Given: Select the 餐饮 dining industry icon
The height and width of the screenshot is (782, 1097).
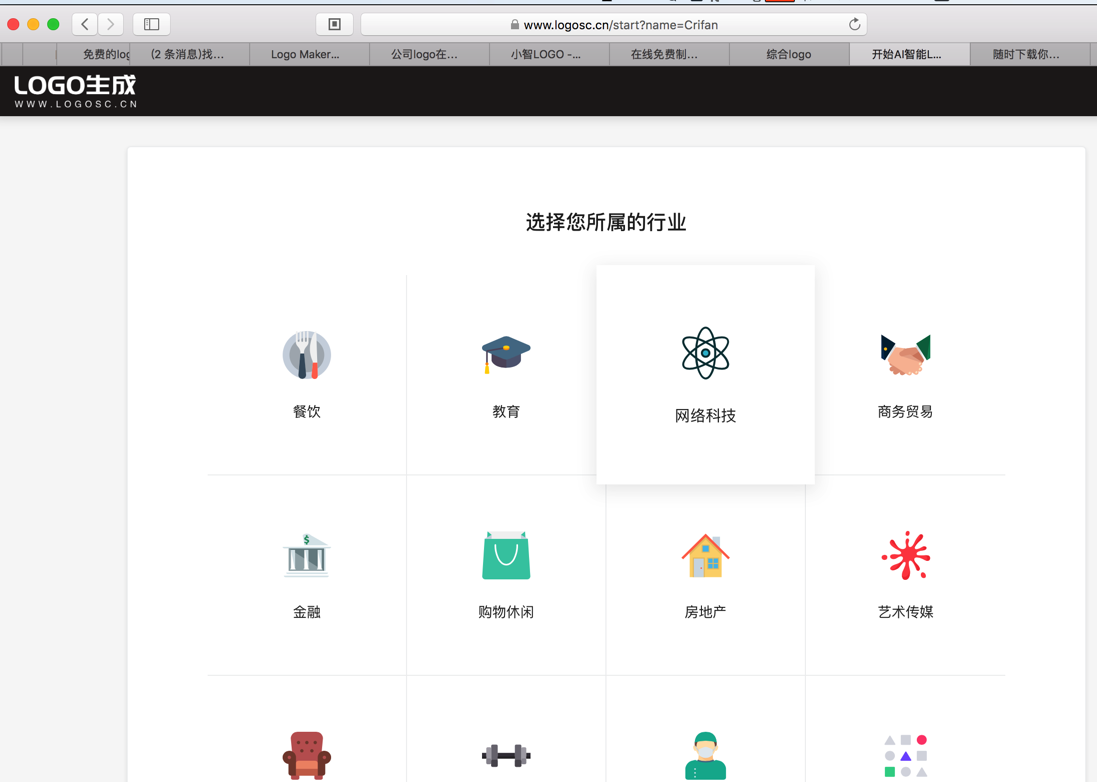Looking at the screenshot, I should (x=306, y=355).
